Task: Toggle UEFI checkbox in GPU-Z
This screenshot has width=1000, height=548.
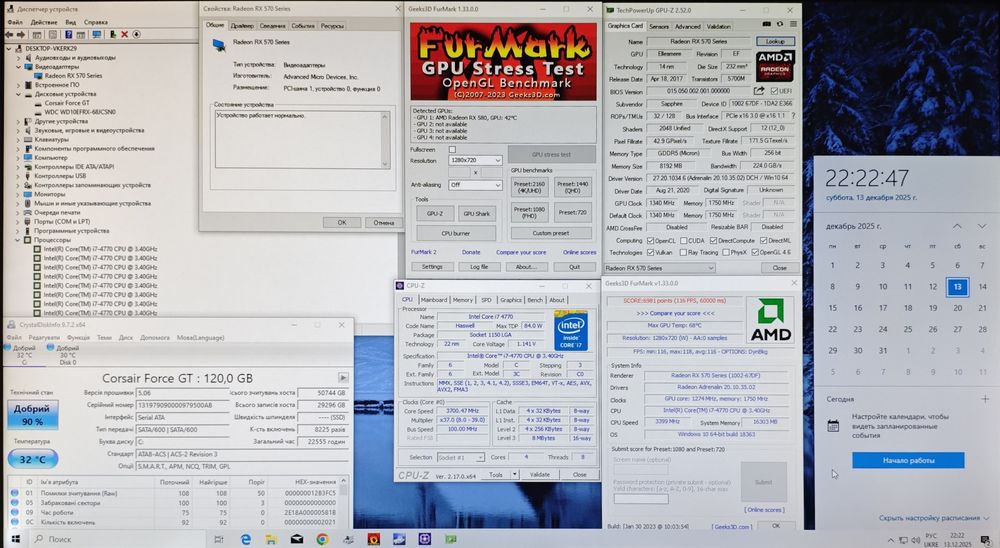Action: coord(774,91)
